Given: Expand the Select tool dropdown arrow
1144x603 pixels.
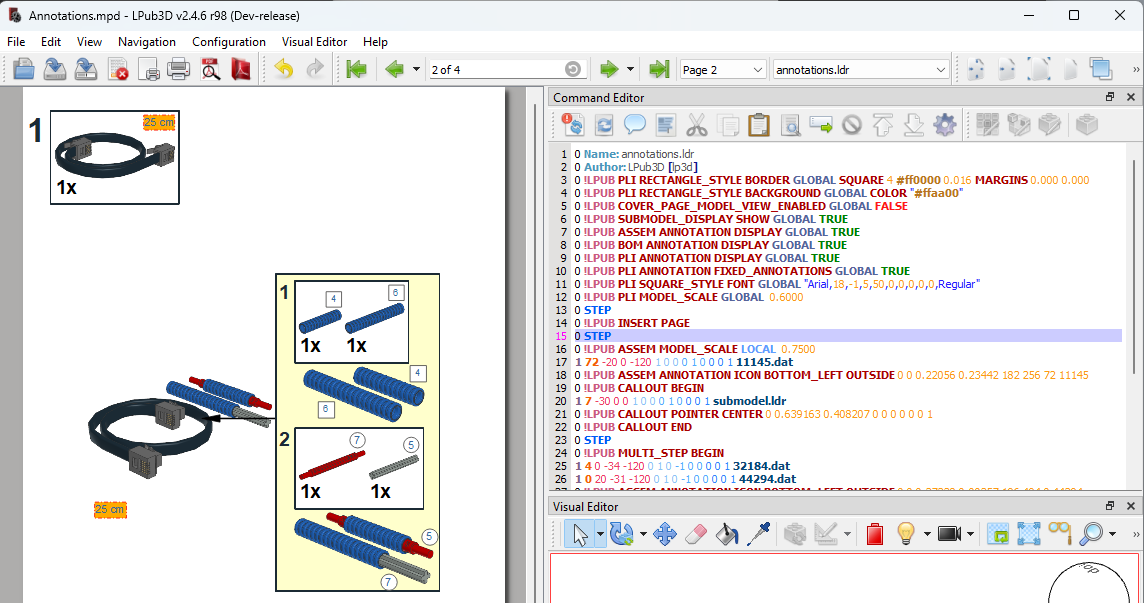Looking at the screenshot, I should pyautogui.click(x=600, y=534).
